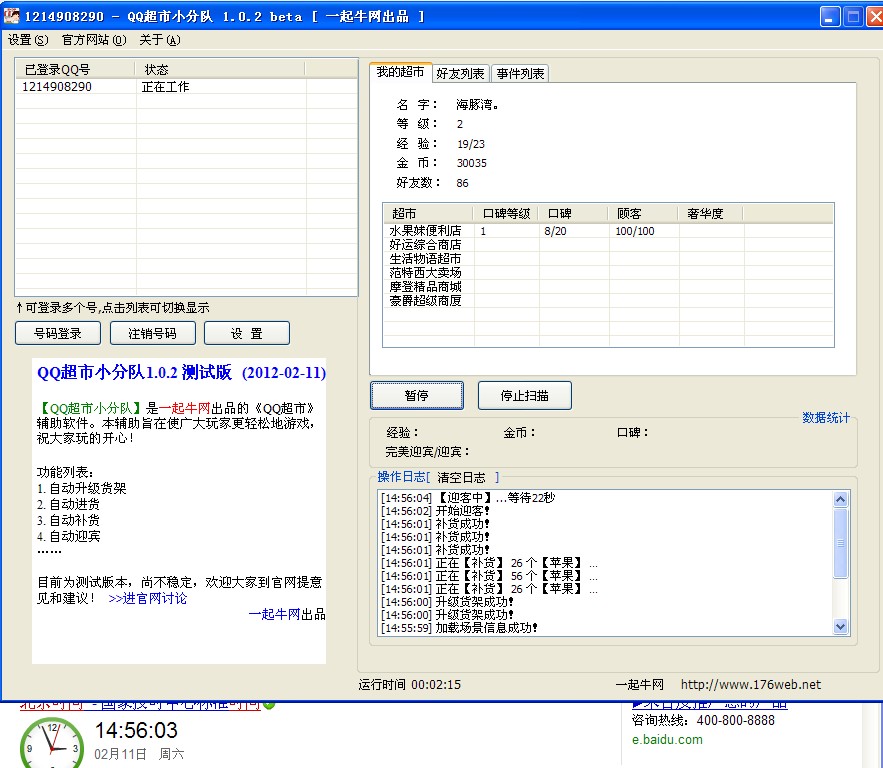This screenshot has height=768, width=883.
Task: Click log entry 加载场景信息成功
Action: (459, 627)
